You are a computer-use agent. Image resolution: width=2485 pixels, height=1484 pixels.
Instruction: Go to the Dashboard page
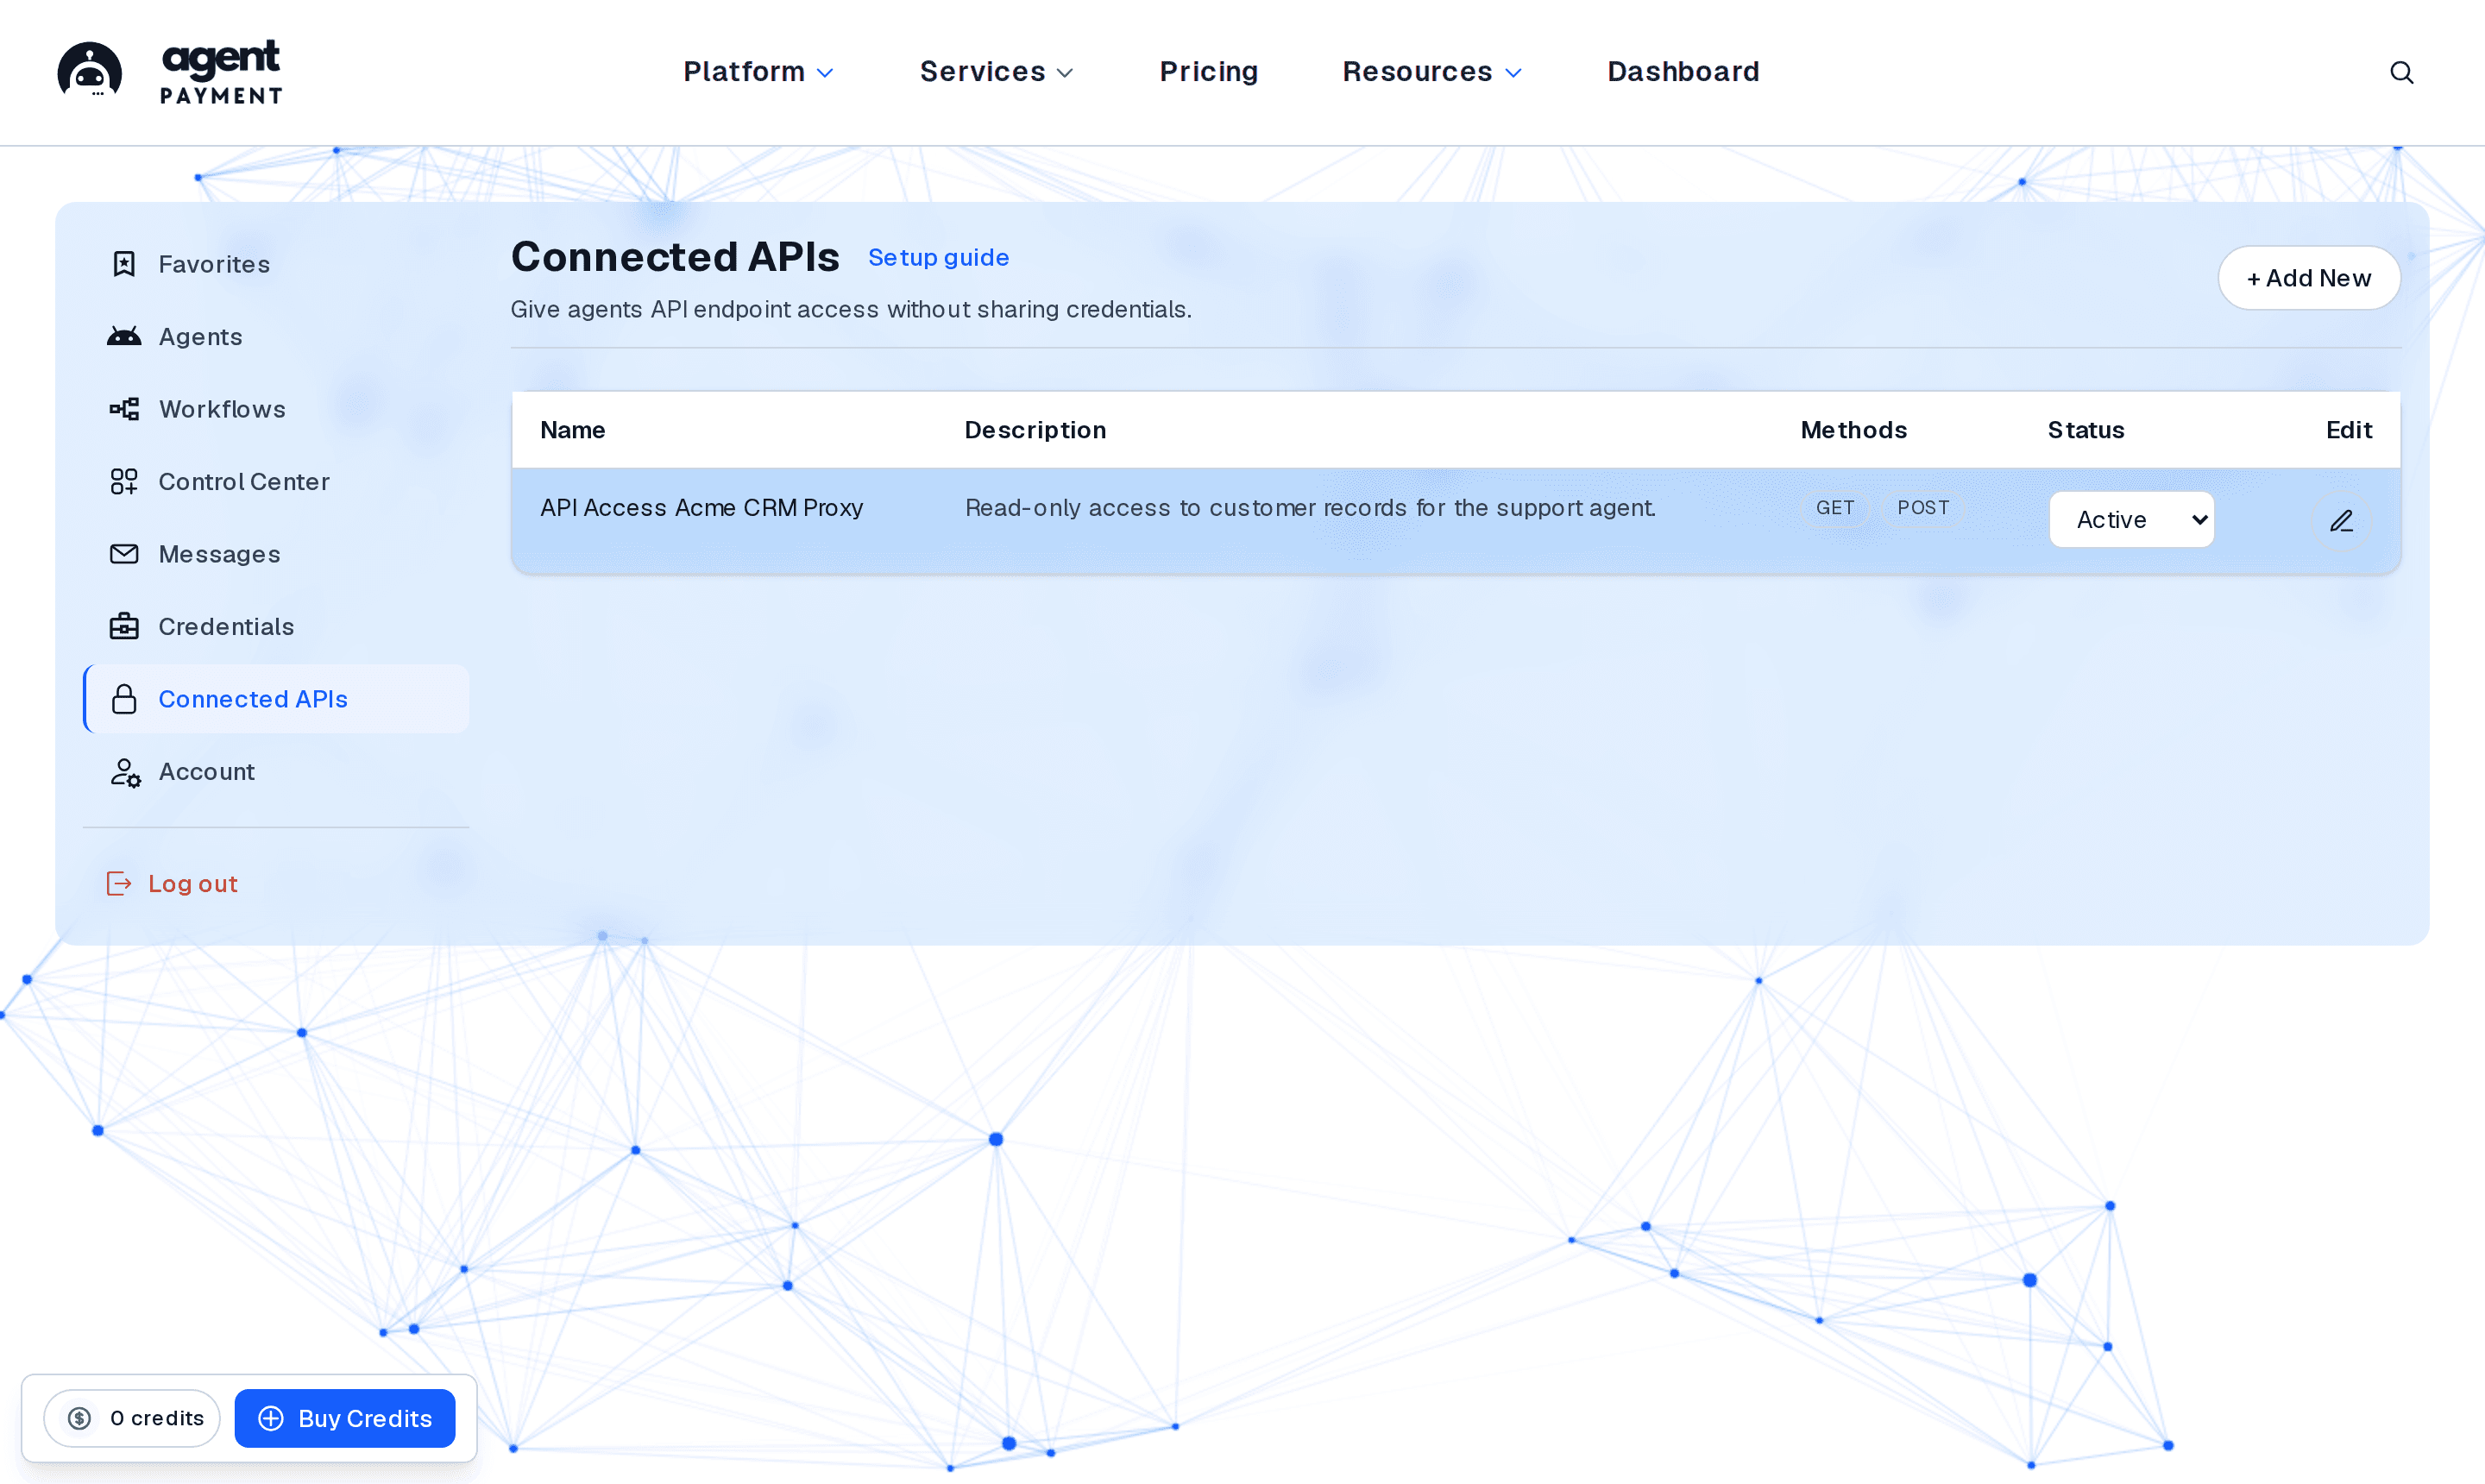tap(1683, 72)
